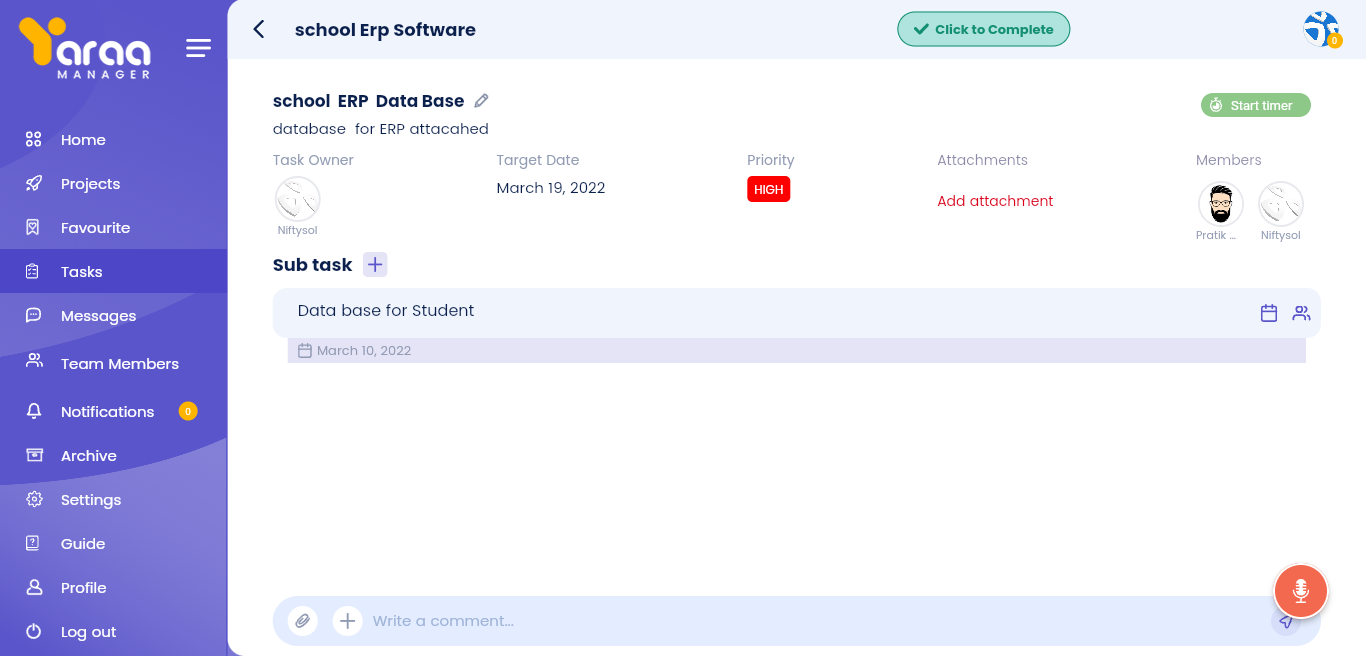Click Pratik member avatar
This screenshot has width=1366, height=656.
pyautogui.click(x=1220, y=204)
